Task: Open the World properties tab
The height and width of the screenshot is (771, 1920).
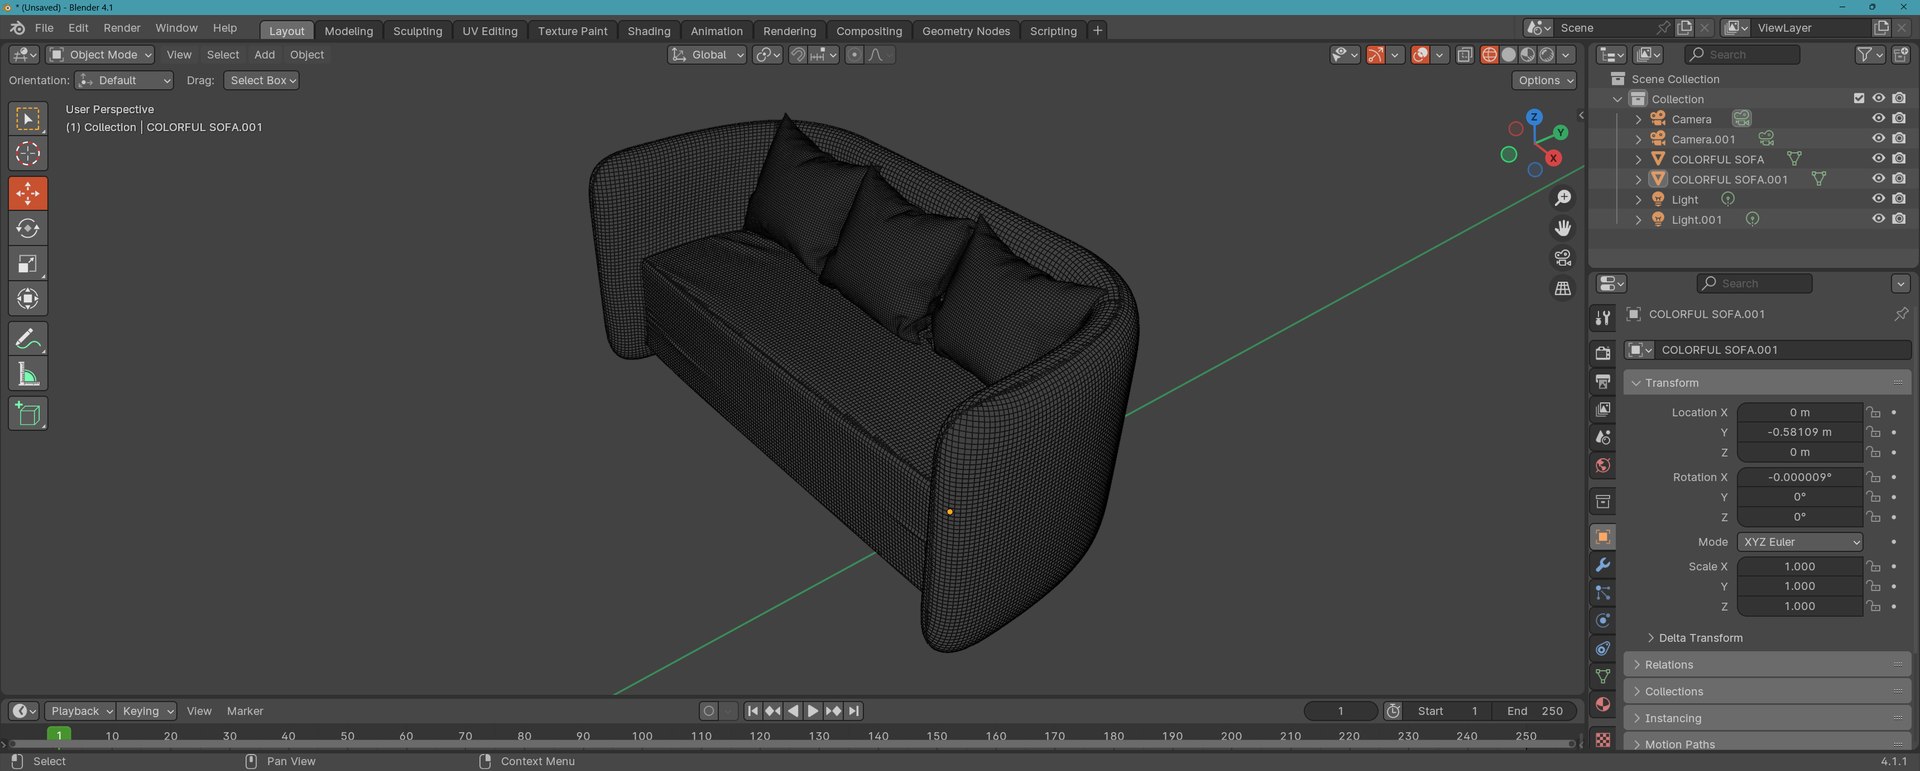Action: coord(1603,465)
